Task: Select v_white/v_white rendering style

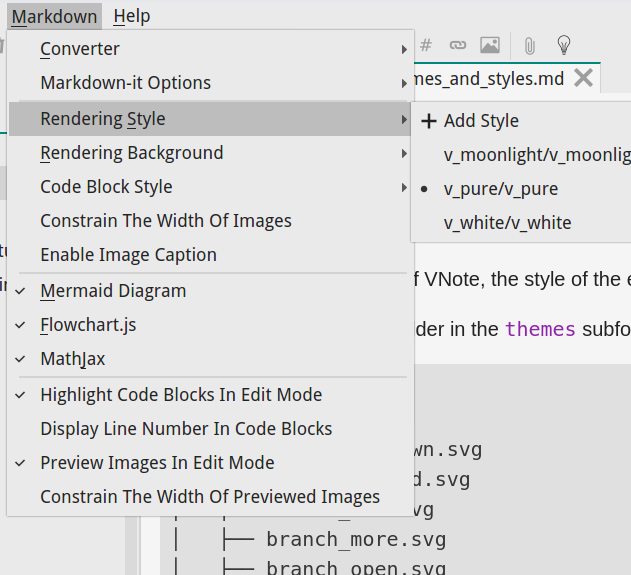Action: [x=522, y=223]
